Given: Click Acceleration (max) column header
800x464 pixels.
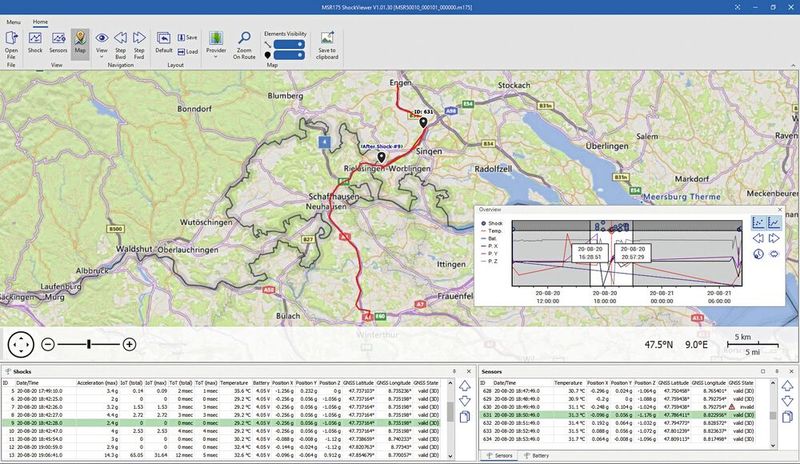Looking at the screenshot, I should pyautogui.click(x=97, y=382).
